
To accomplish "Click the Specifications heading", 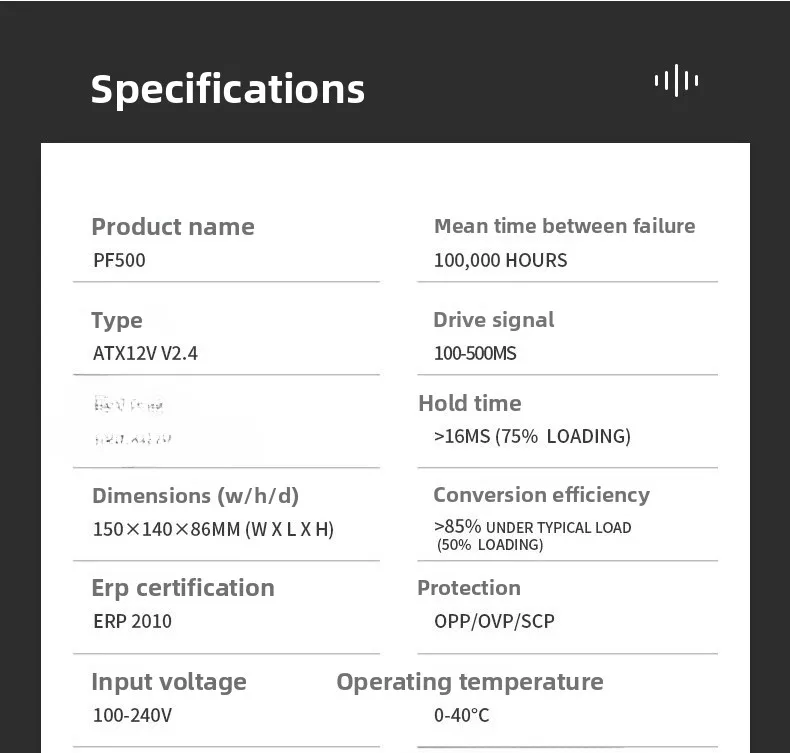I will (228, 89).
